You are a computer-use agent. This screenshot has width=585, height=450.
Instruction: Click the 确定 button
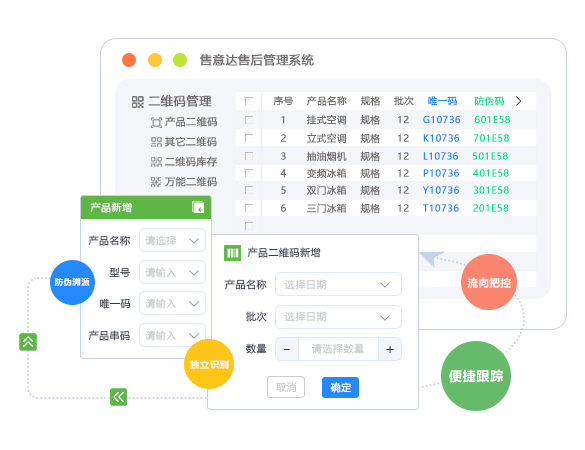pyautogui.click(x=341, y=387)
